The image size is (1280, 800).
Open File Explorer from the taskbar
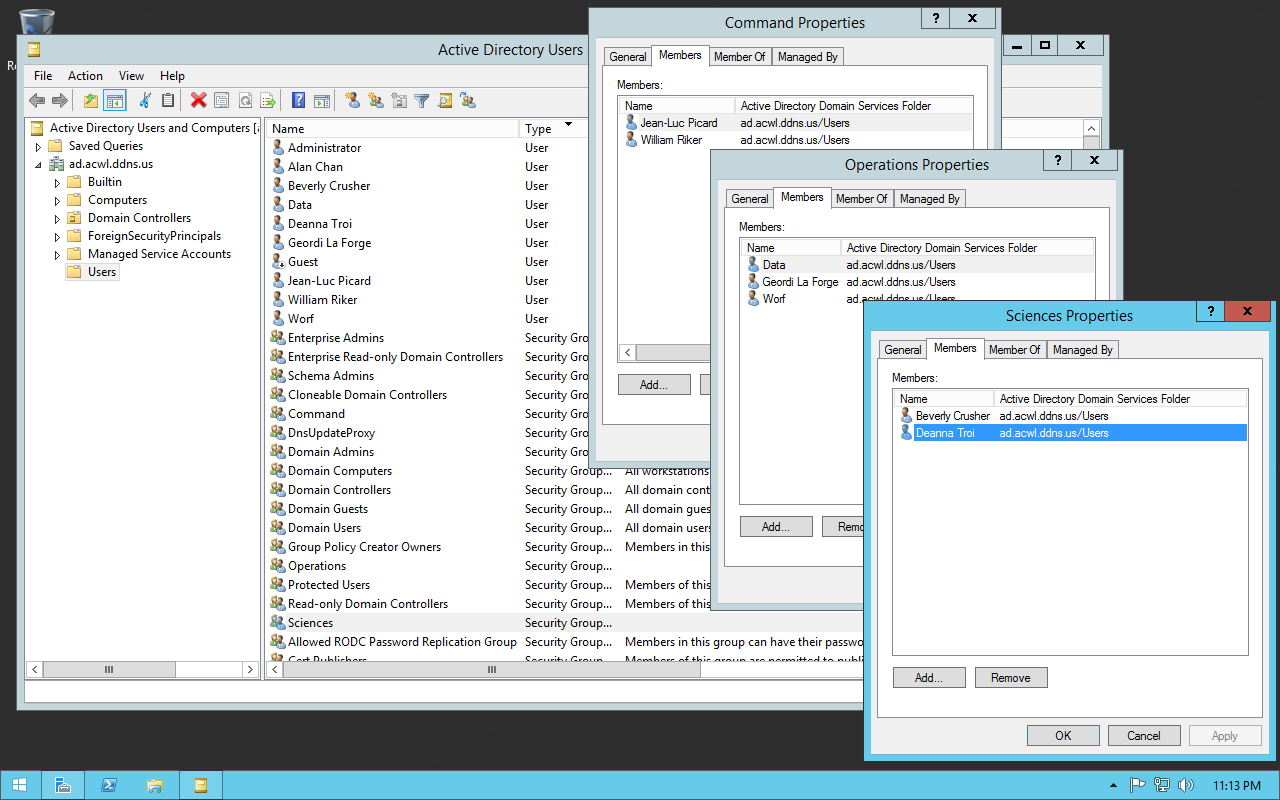coord(155,785)
